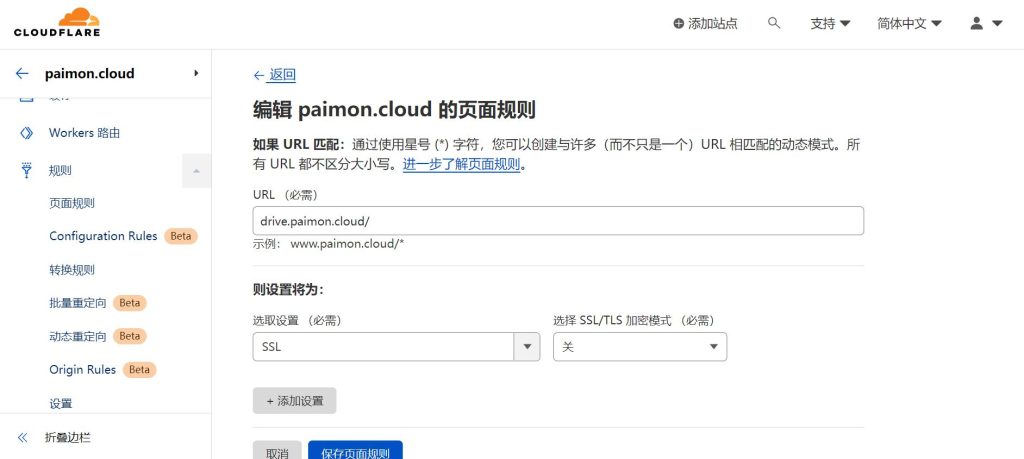The width and height of the screenshot is (1024, 459).
Task: Click the double-chevron collapse sidebar icon
Action: 23,437
